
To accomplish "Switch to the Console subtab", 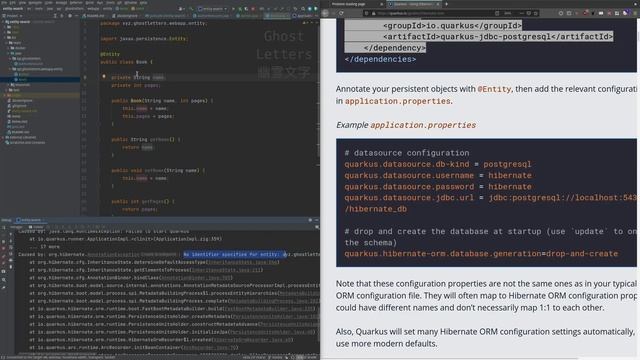I will click(37, 227).
